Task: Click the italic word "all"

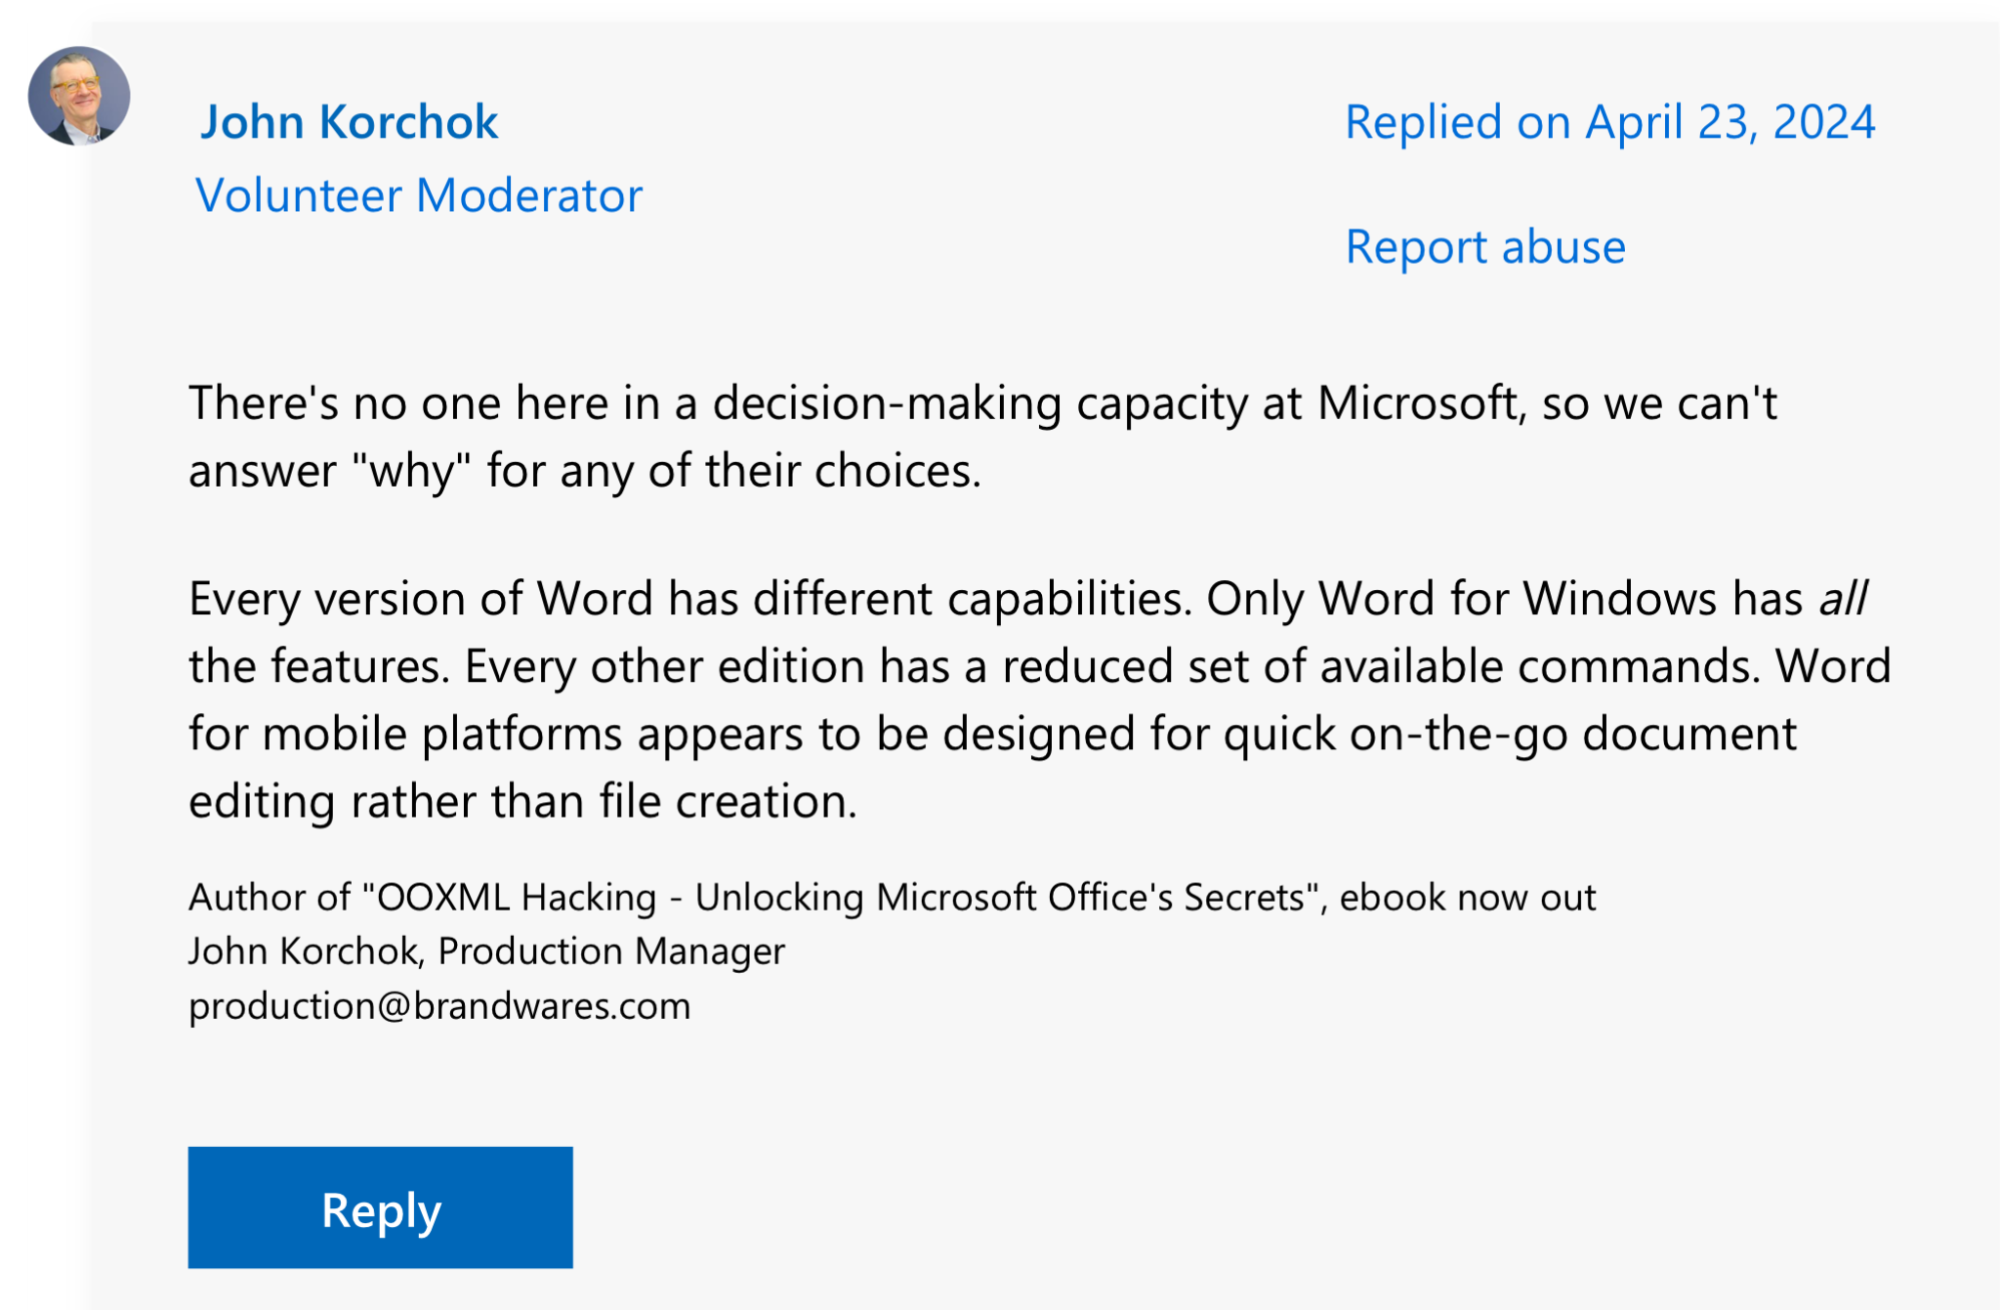Action: (1842, 599)
